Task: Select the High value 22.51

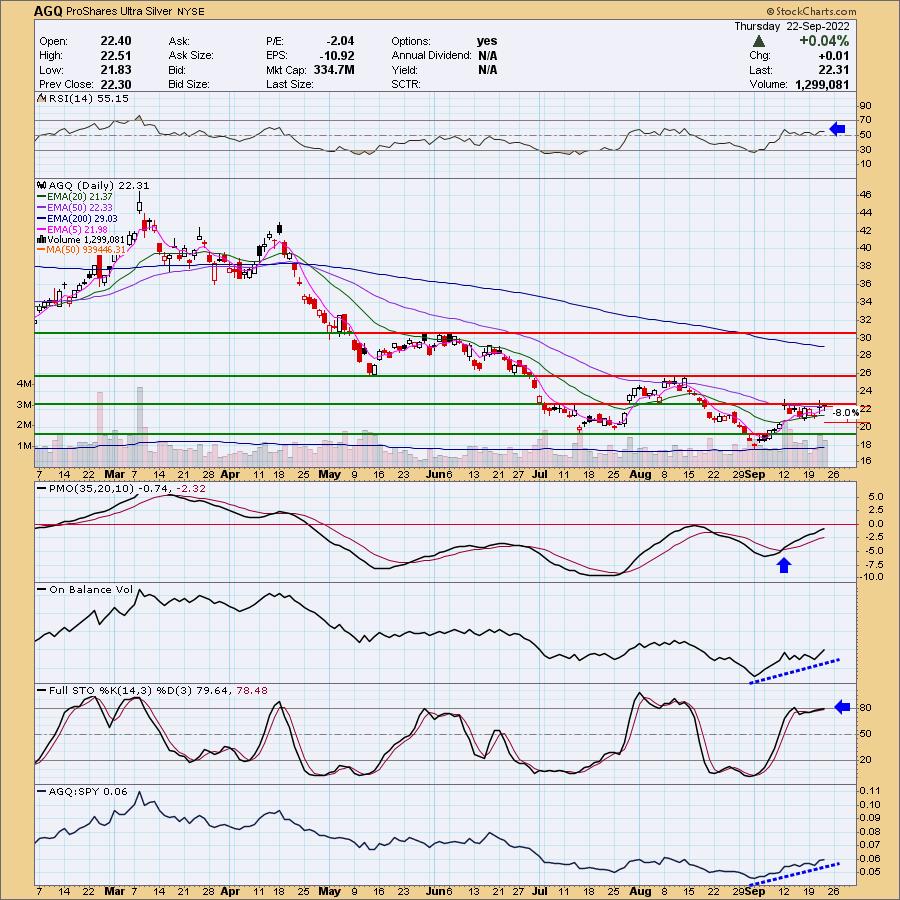Action: pyautogui.click(x=116, y=56)
